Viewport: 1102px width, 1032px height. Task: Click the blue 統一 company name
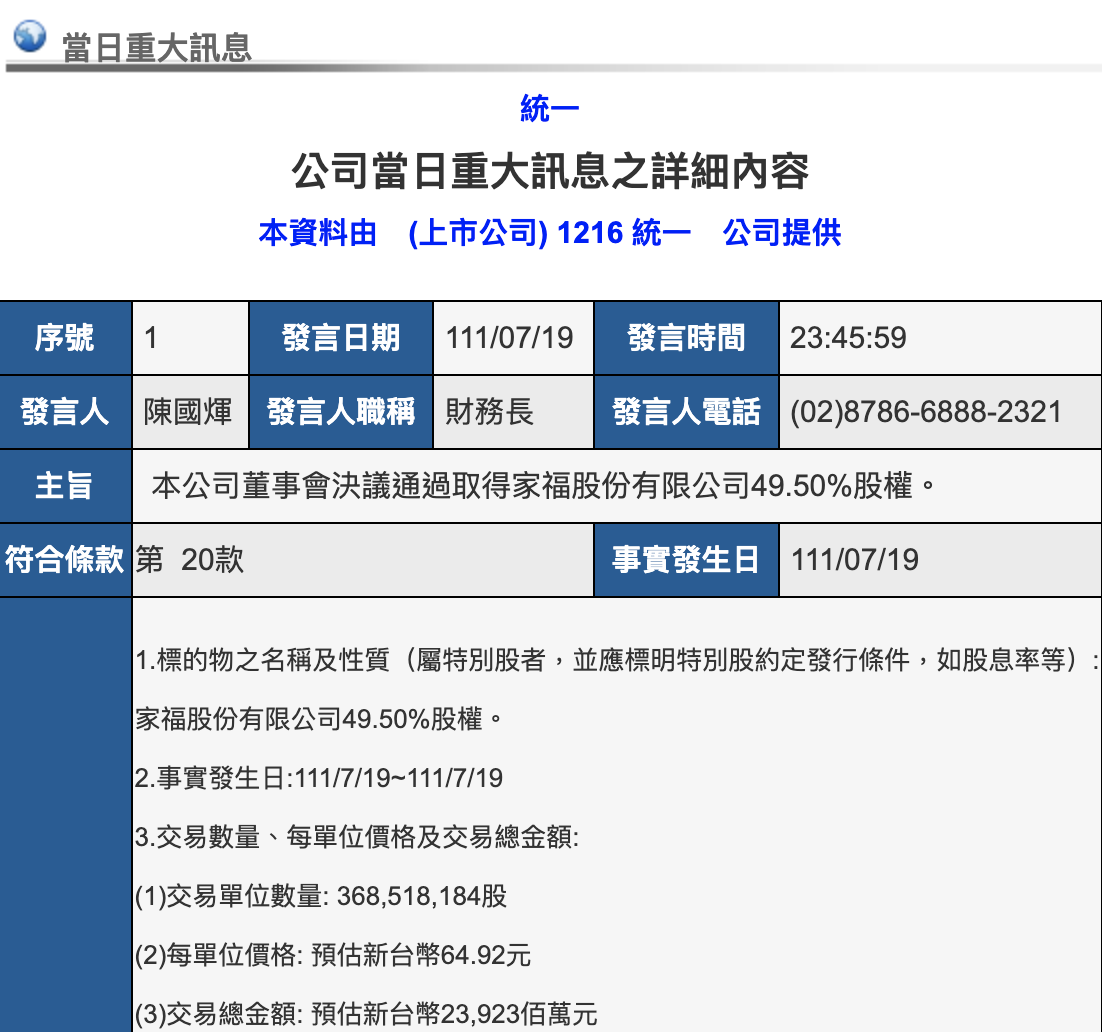point(550,108)
